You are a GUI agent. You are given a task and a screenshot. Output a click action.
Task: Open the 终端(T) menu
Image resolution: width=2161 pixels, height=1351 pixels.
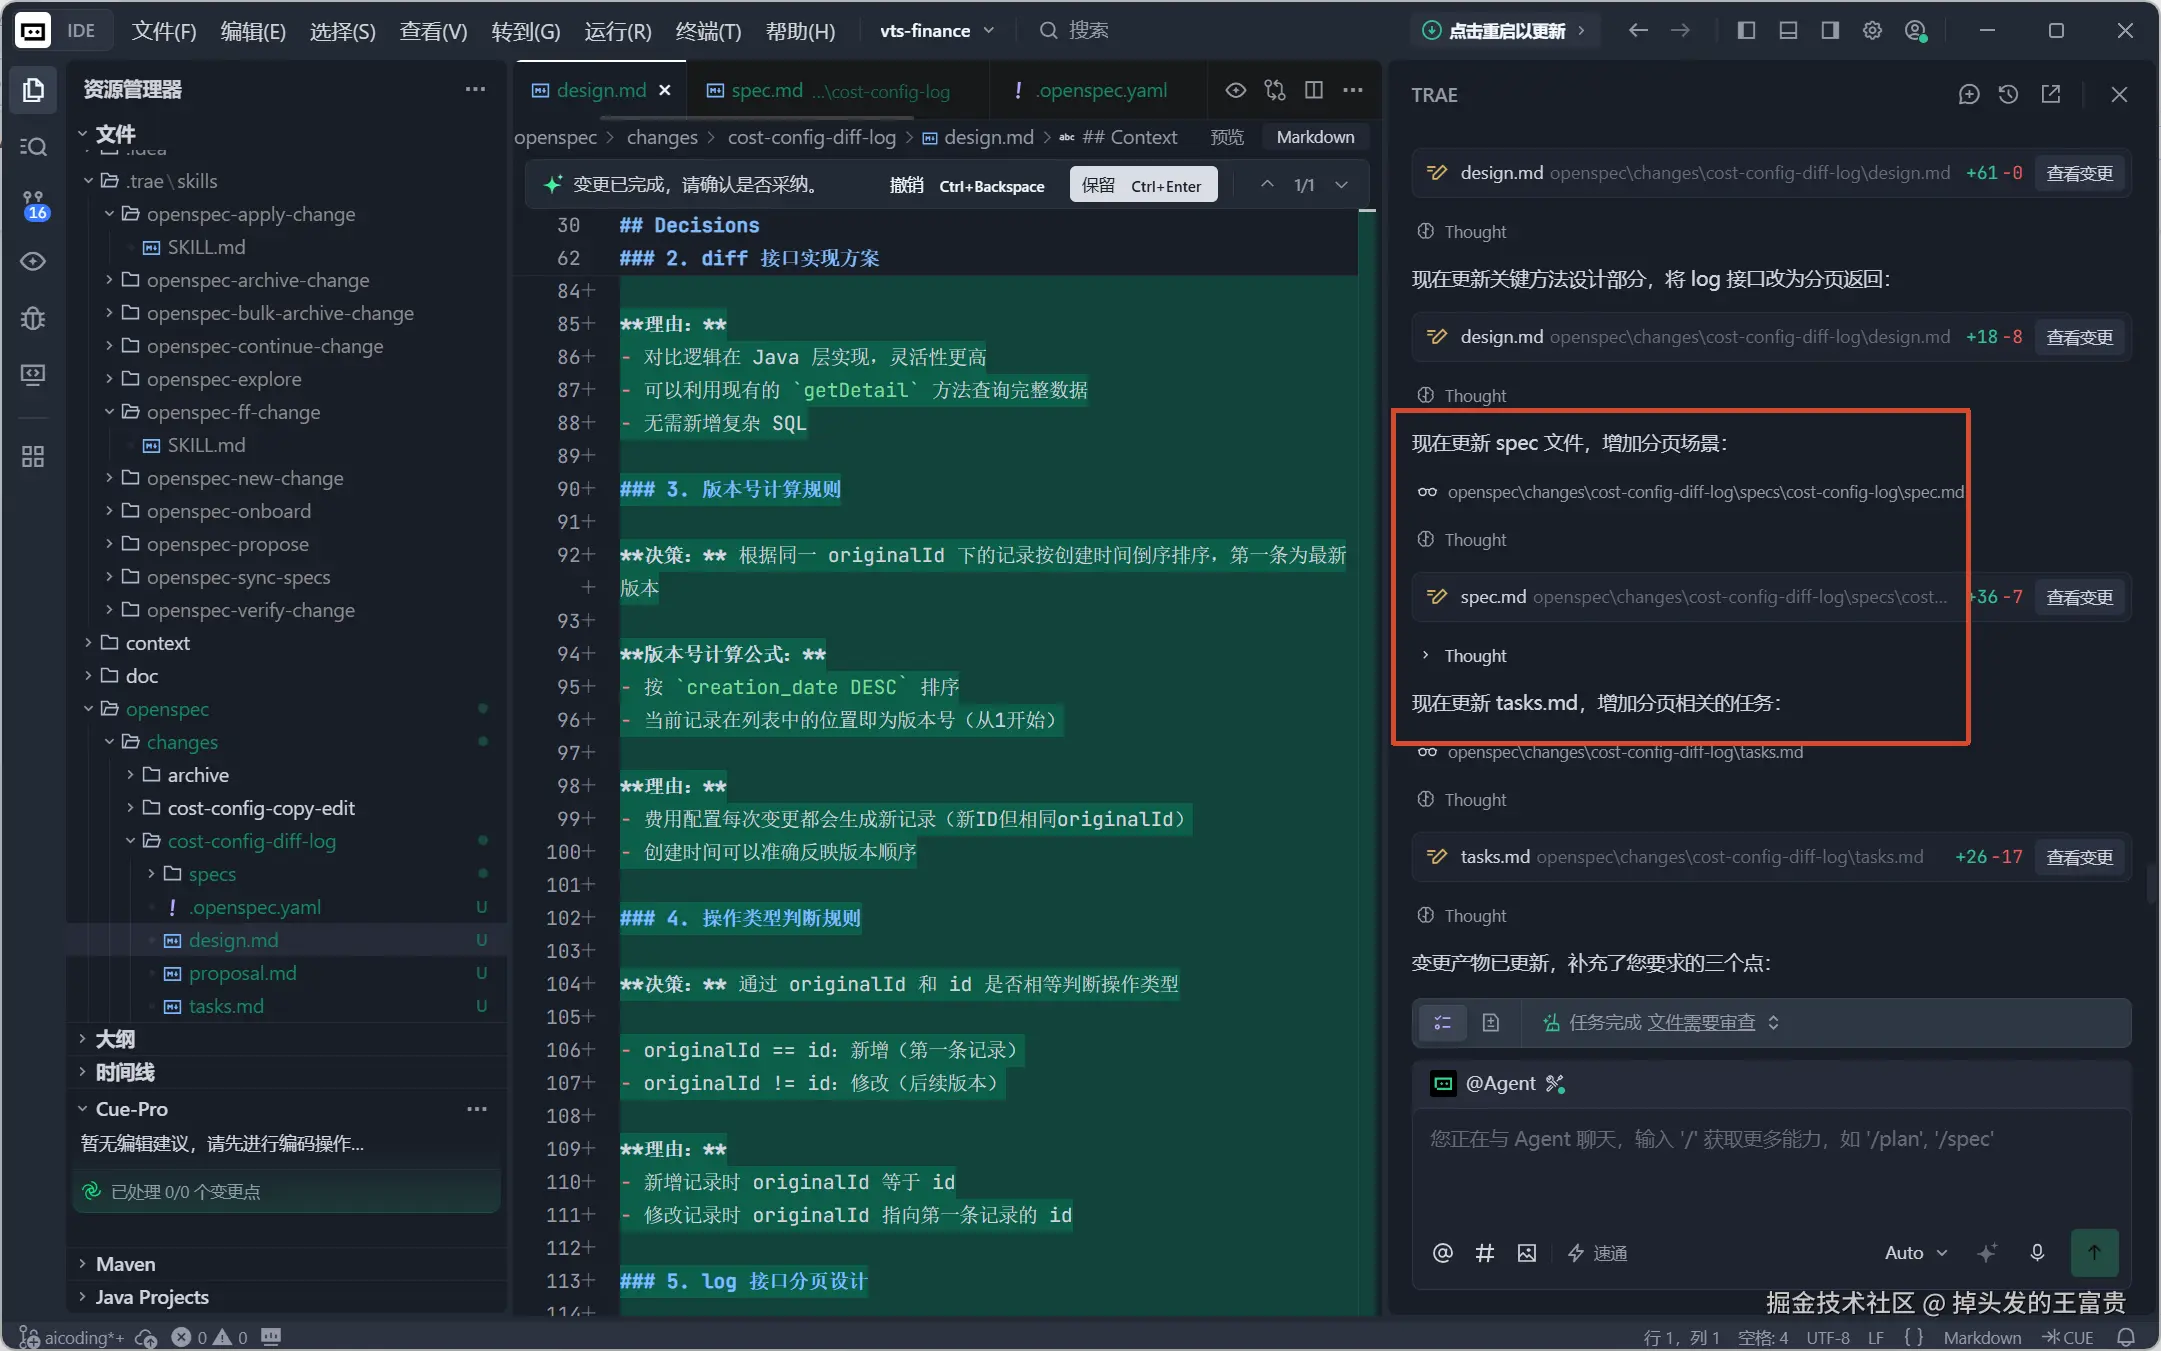(708, 31)
